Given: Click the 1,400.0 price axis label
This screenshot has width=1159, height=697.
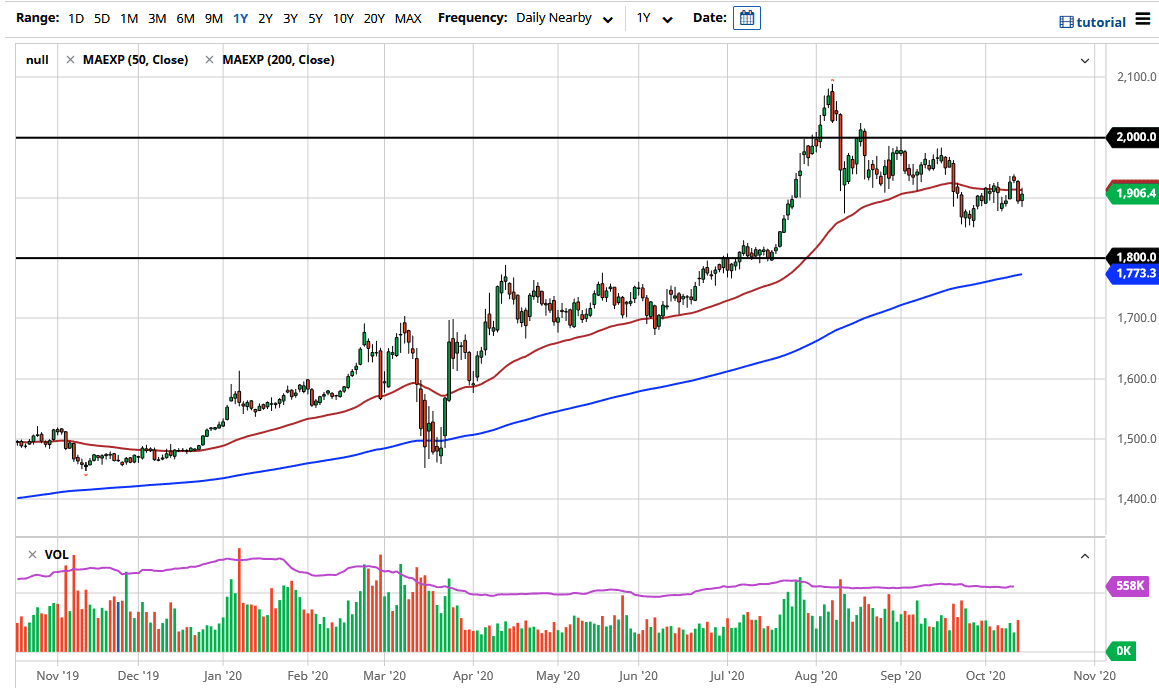Looking at the screenshot, I should 1136,499.
